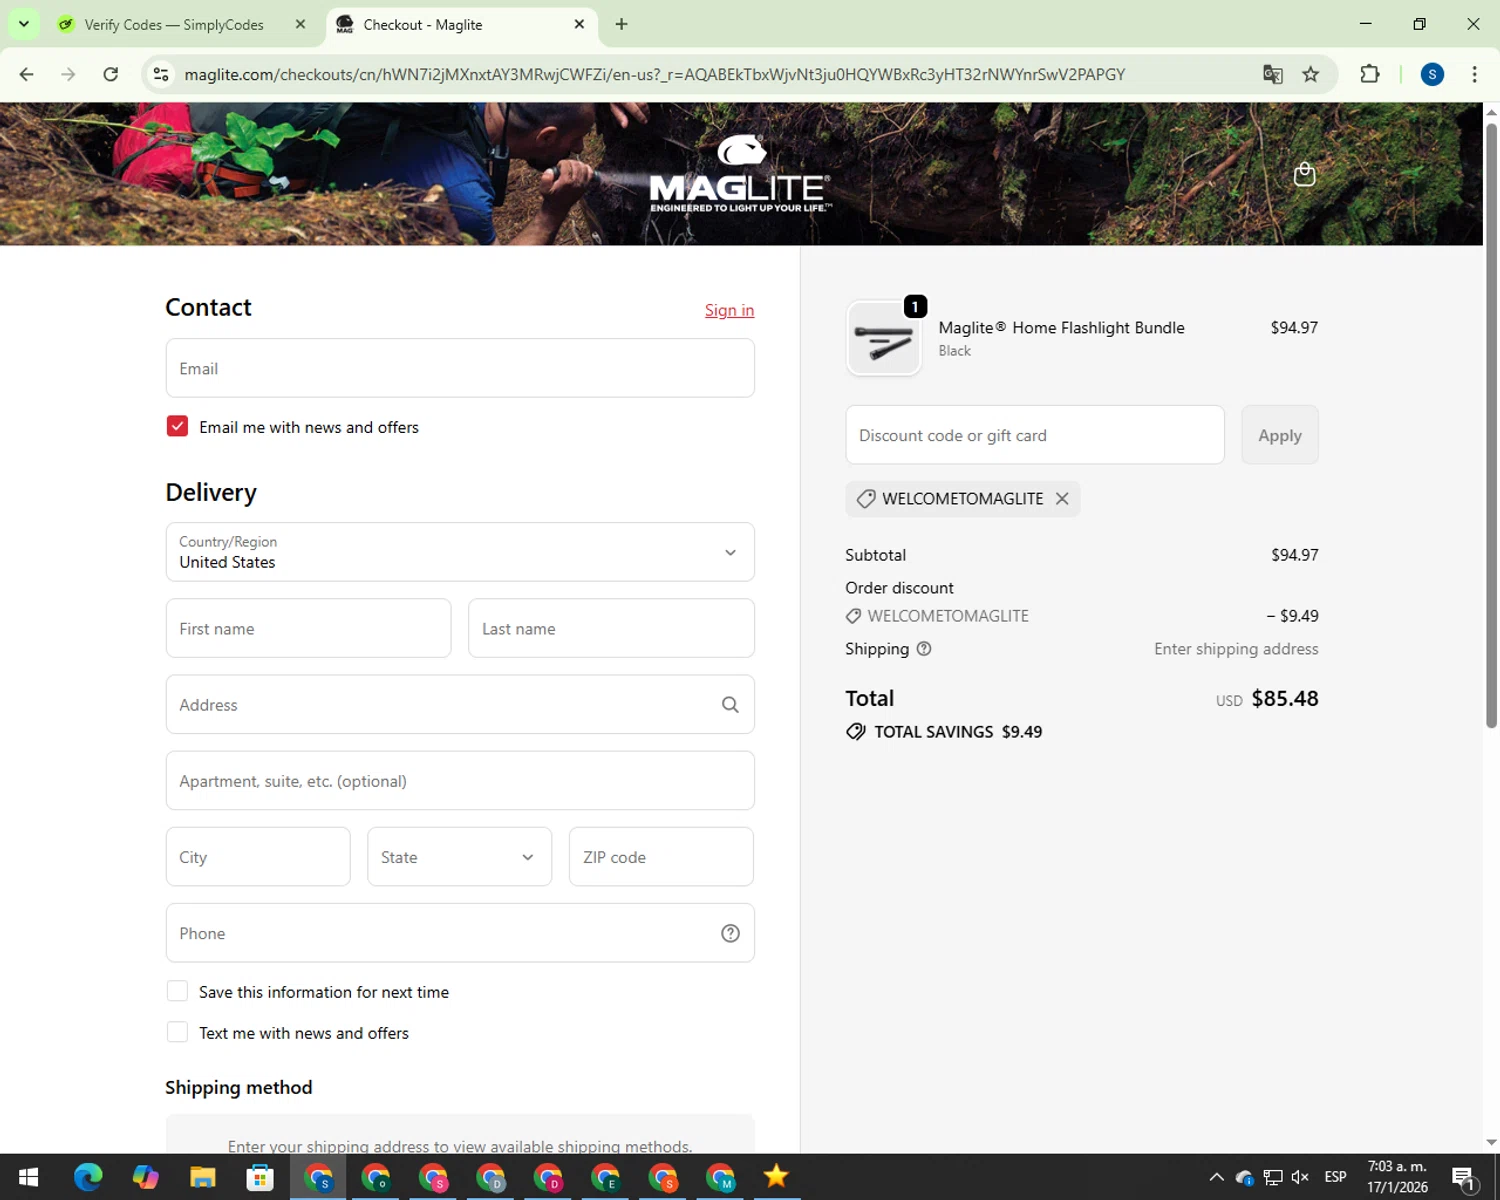
Task: Click the browser Back arrow
Action: [x=27, y=74]
